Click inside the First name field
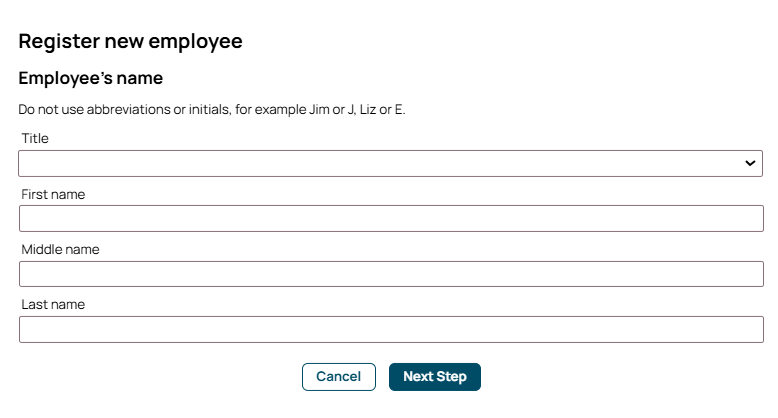Screen dimensions: 778x418 click(x=390, y=219)
